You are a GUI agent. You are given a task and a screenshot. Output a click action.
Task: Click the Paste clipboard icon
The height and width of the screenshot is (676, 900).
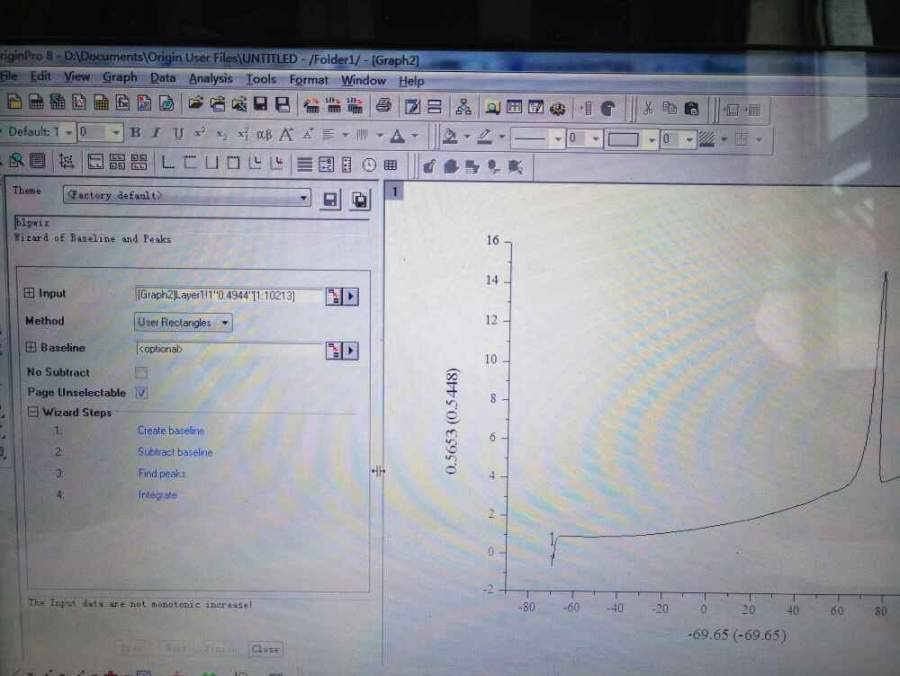692,108
